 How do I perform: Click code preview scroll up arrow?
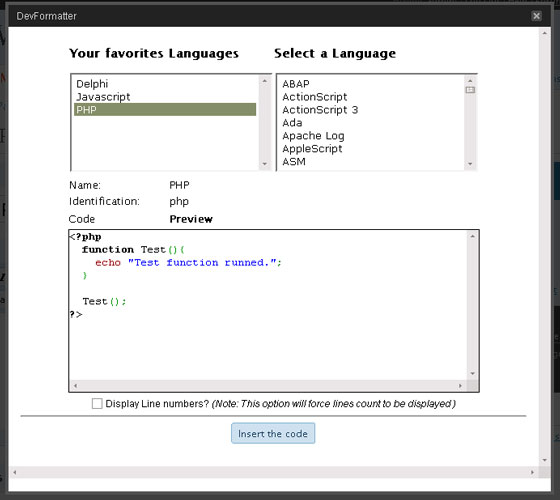coord(472,236)
